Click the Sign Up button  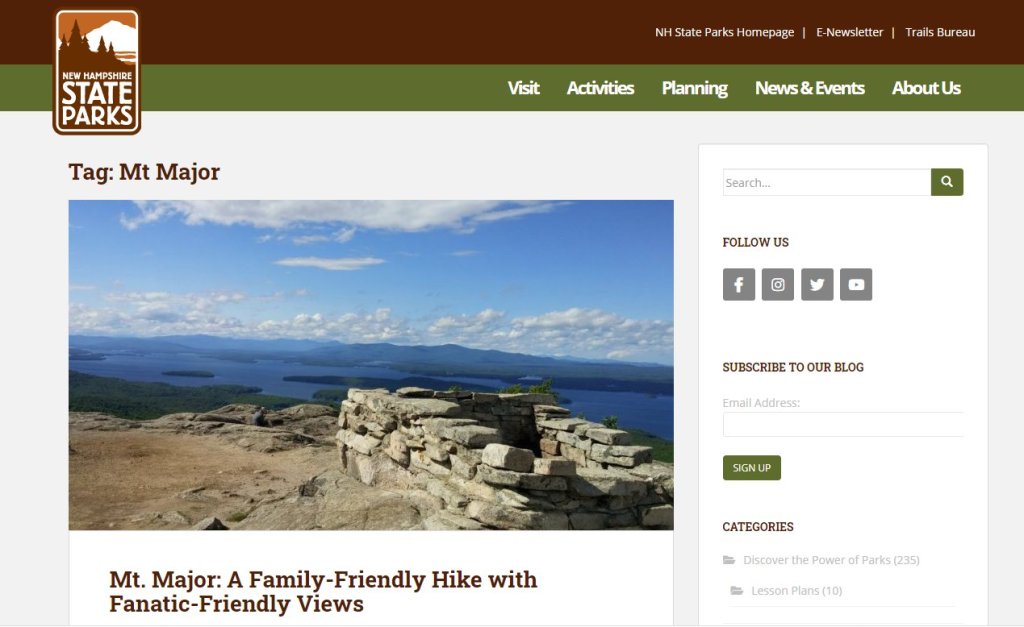752,468
